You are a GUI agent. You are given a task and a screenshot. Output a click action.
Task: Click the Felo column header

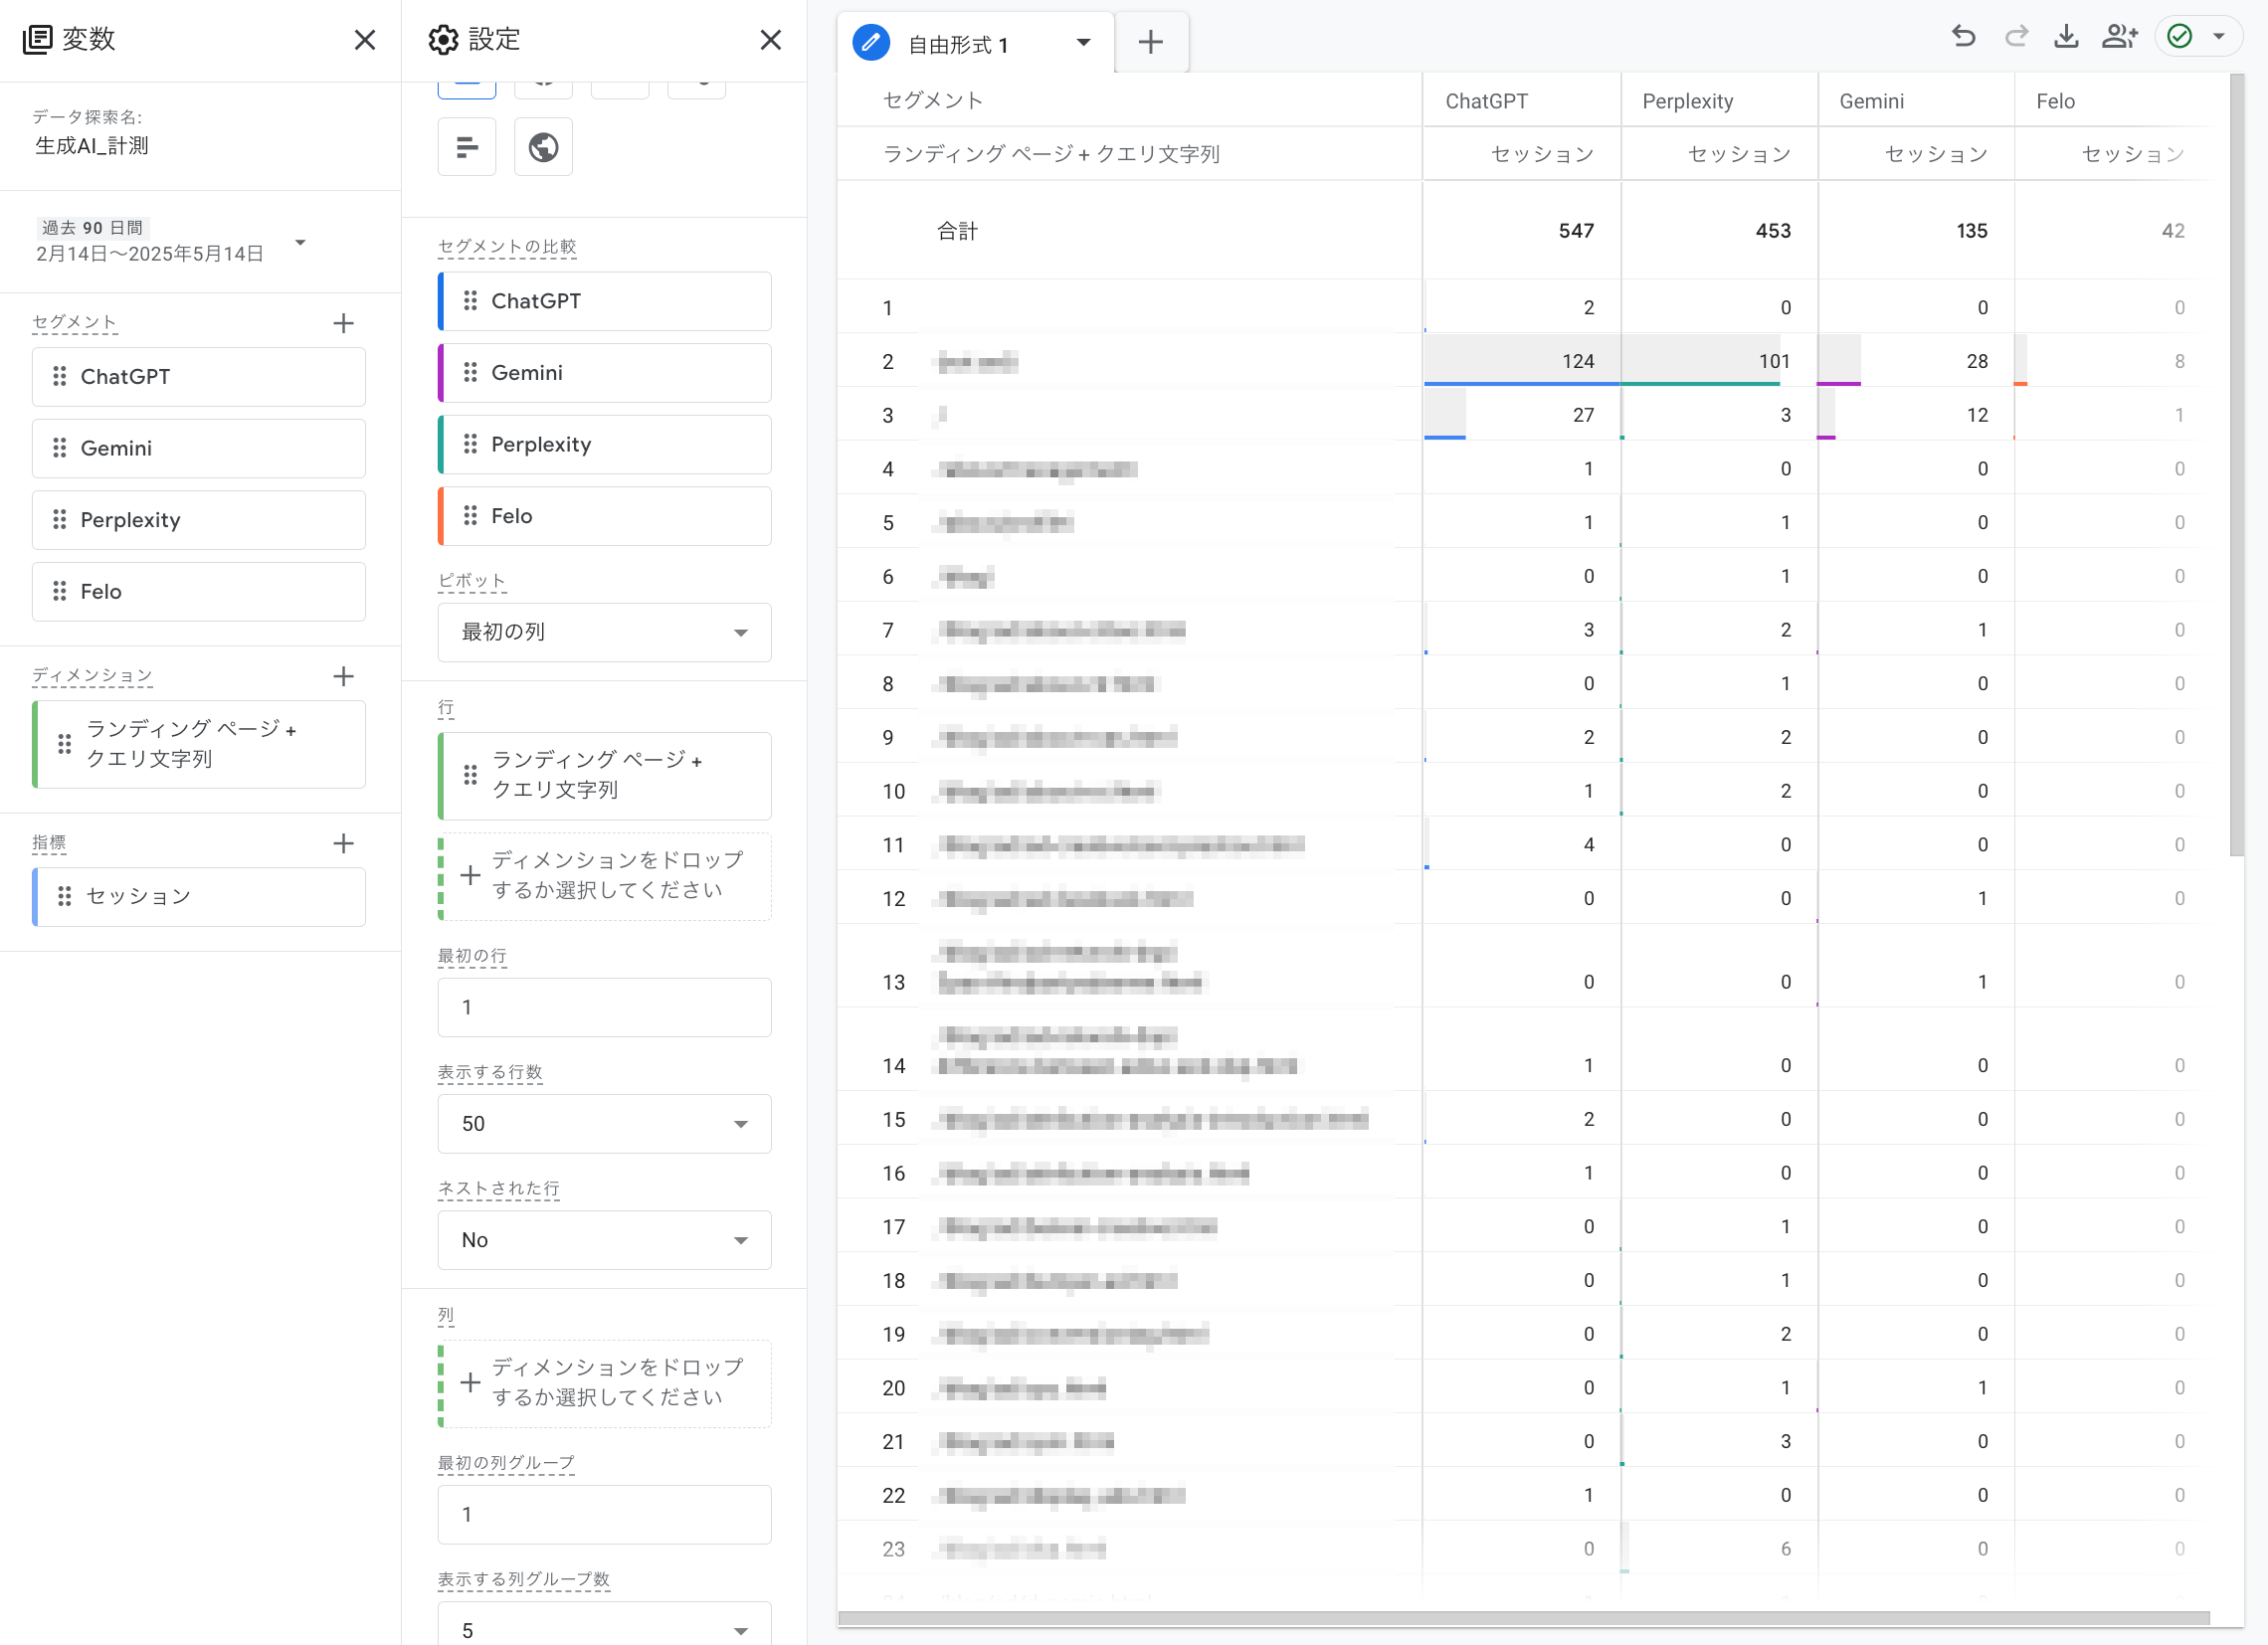(x=2055, y=101)
